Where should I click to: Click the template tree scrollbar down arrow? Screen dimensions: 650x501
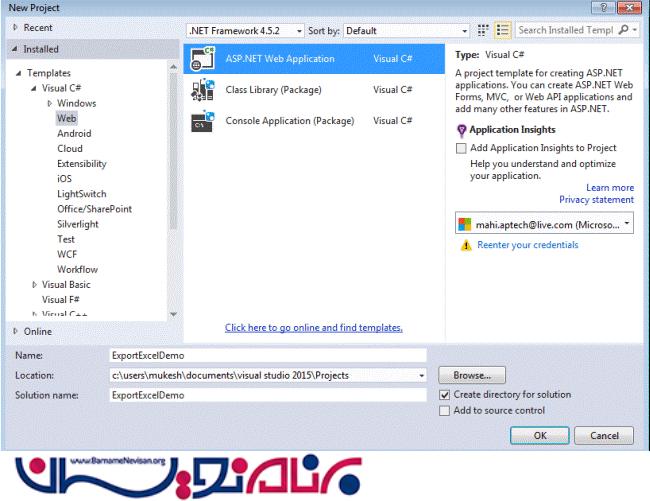click(x=173, y=314)
